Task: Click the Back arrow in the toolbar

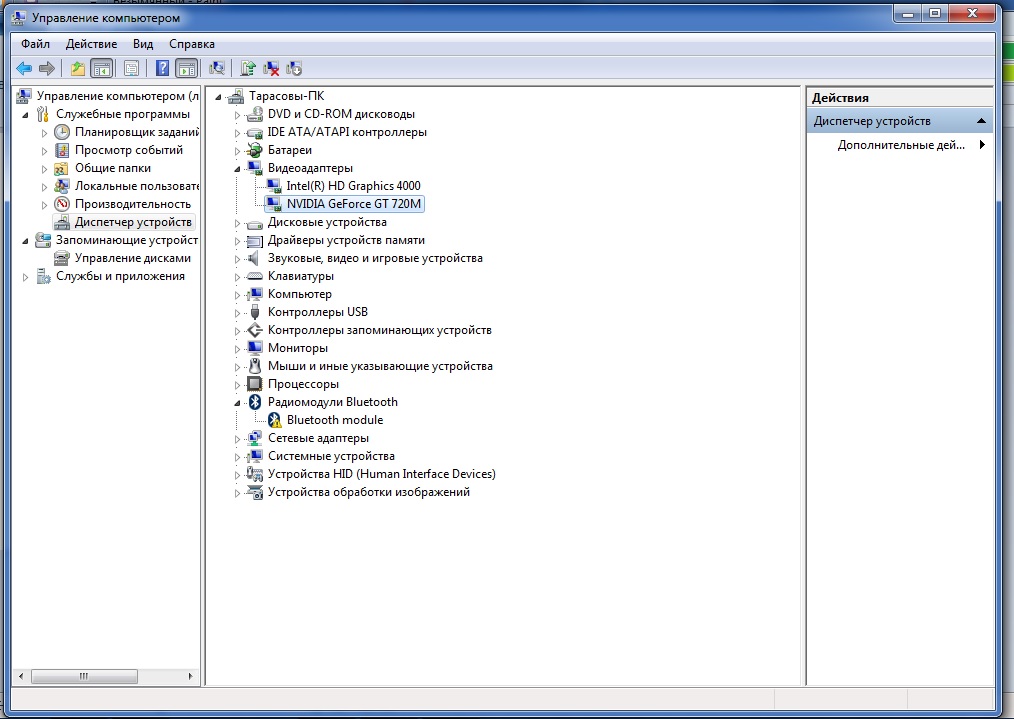Action: pyautogui.click(x=24, y=69)
